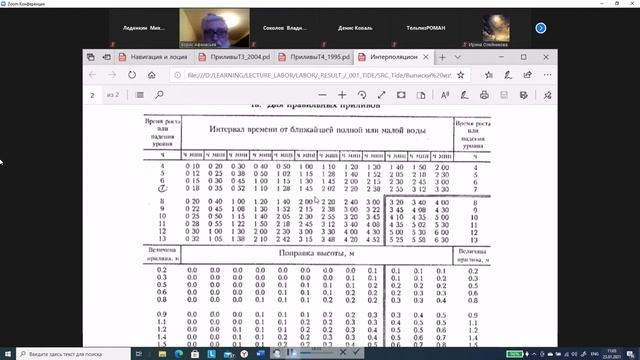Viewport: 640px width, 360px height.
Task: Open PDF search magnifier
Action: point(159,95)
